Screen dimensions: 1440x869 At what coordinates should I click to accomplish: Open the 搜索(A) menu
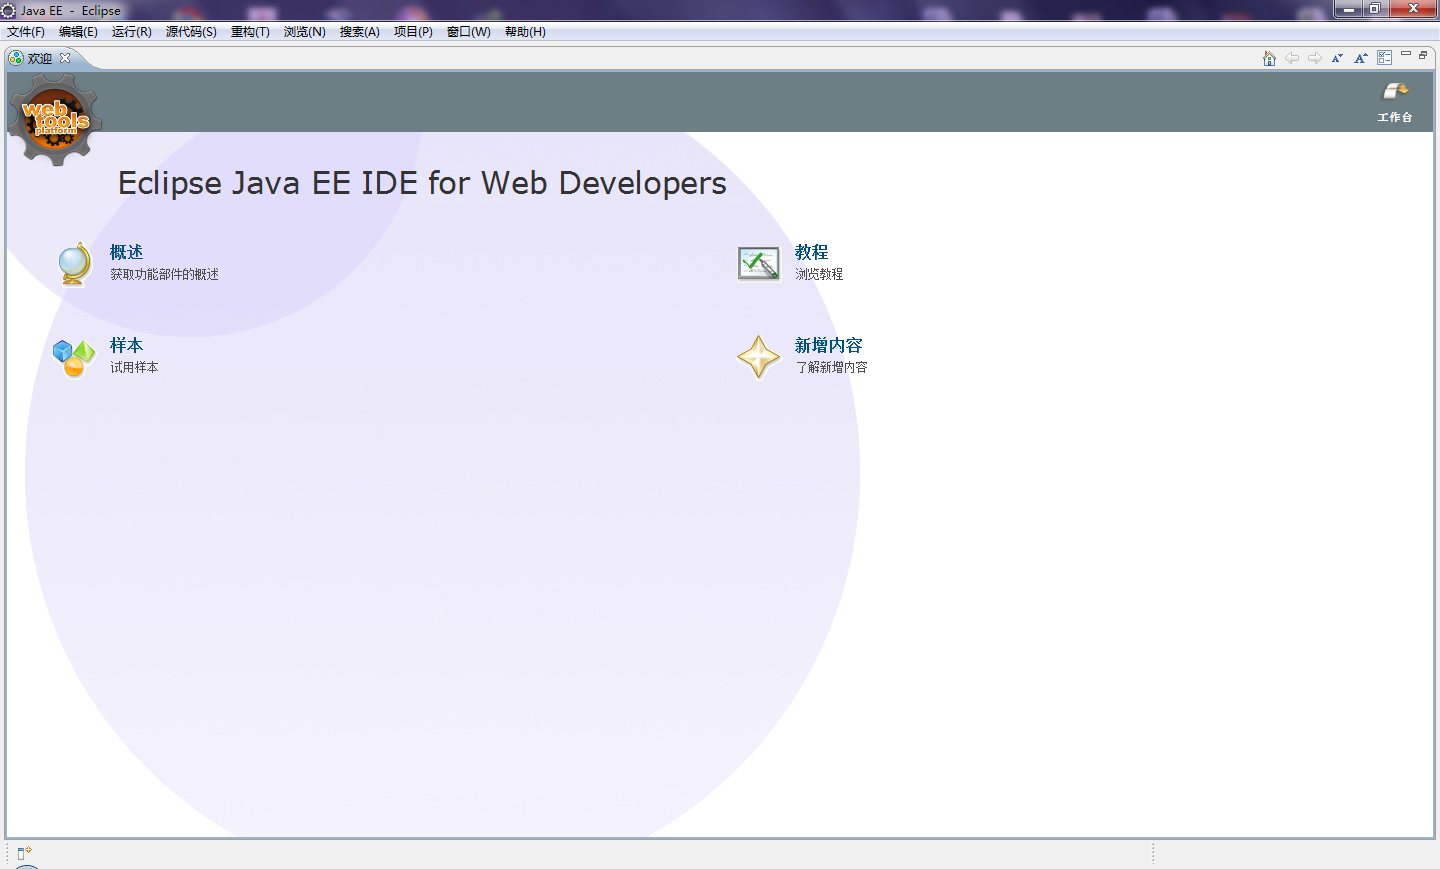(x=360, y=32)
